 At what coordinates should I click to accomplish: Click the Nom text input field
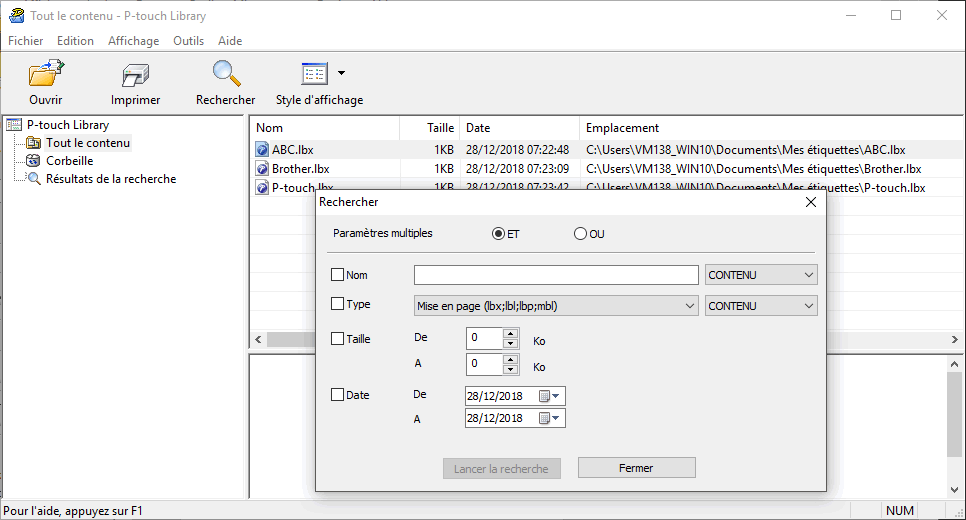(556, 275)
